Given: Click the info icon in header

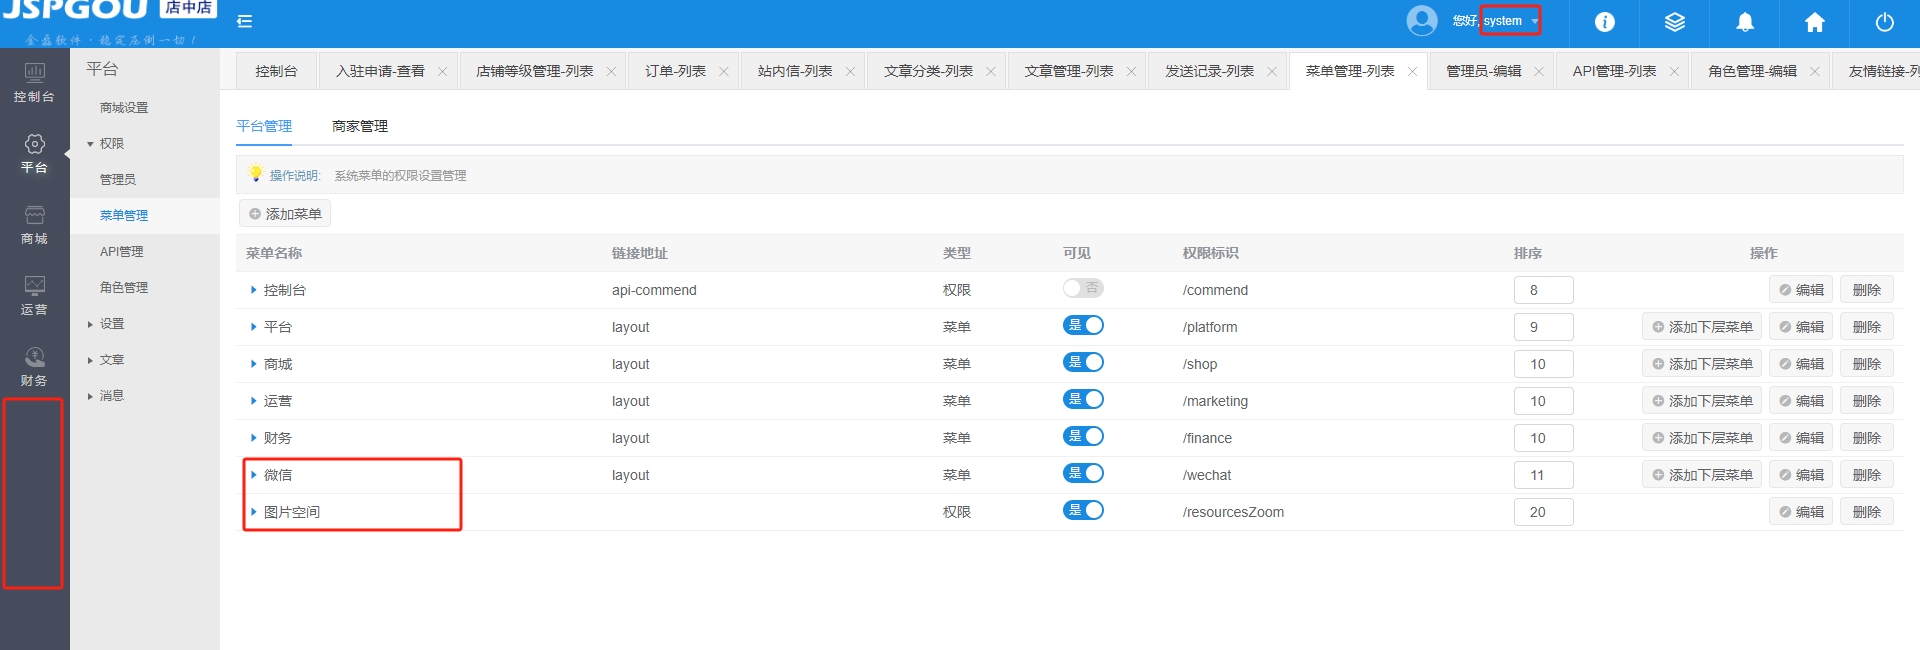Looking at the screenshot, I should click(x=1604, y=22).
